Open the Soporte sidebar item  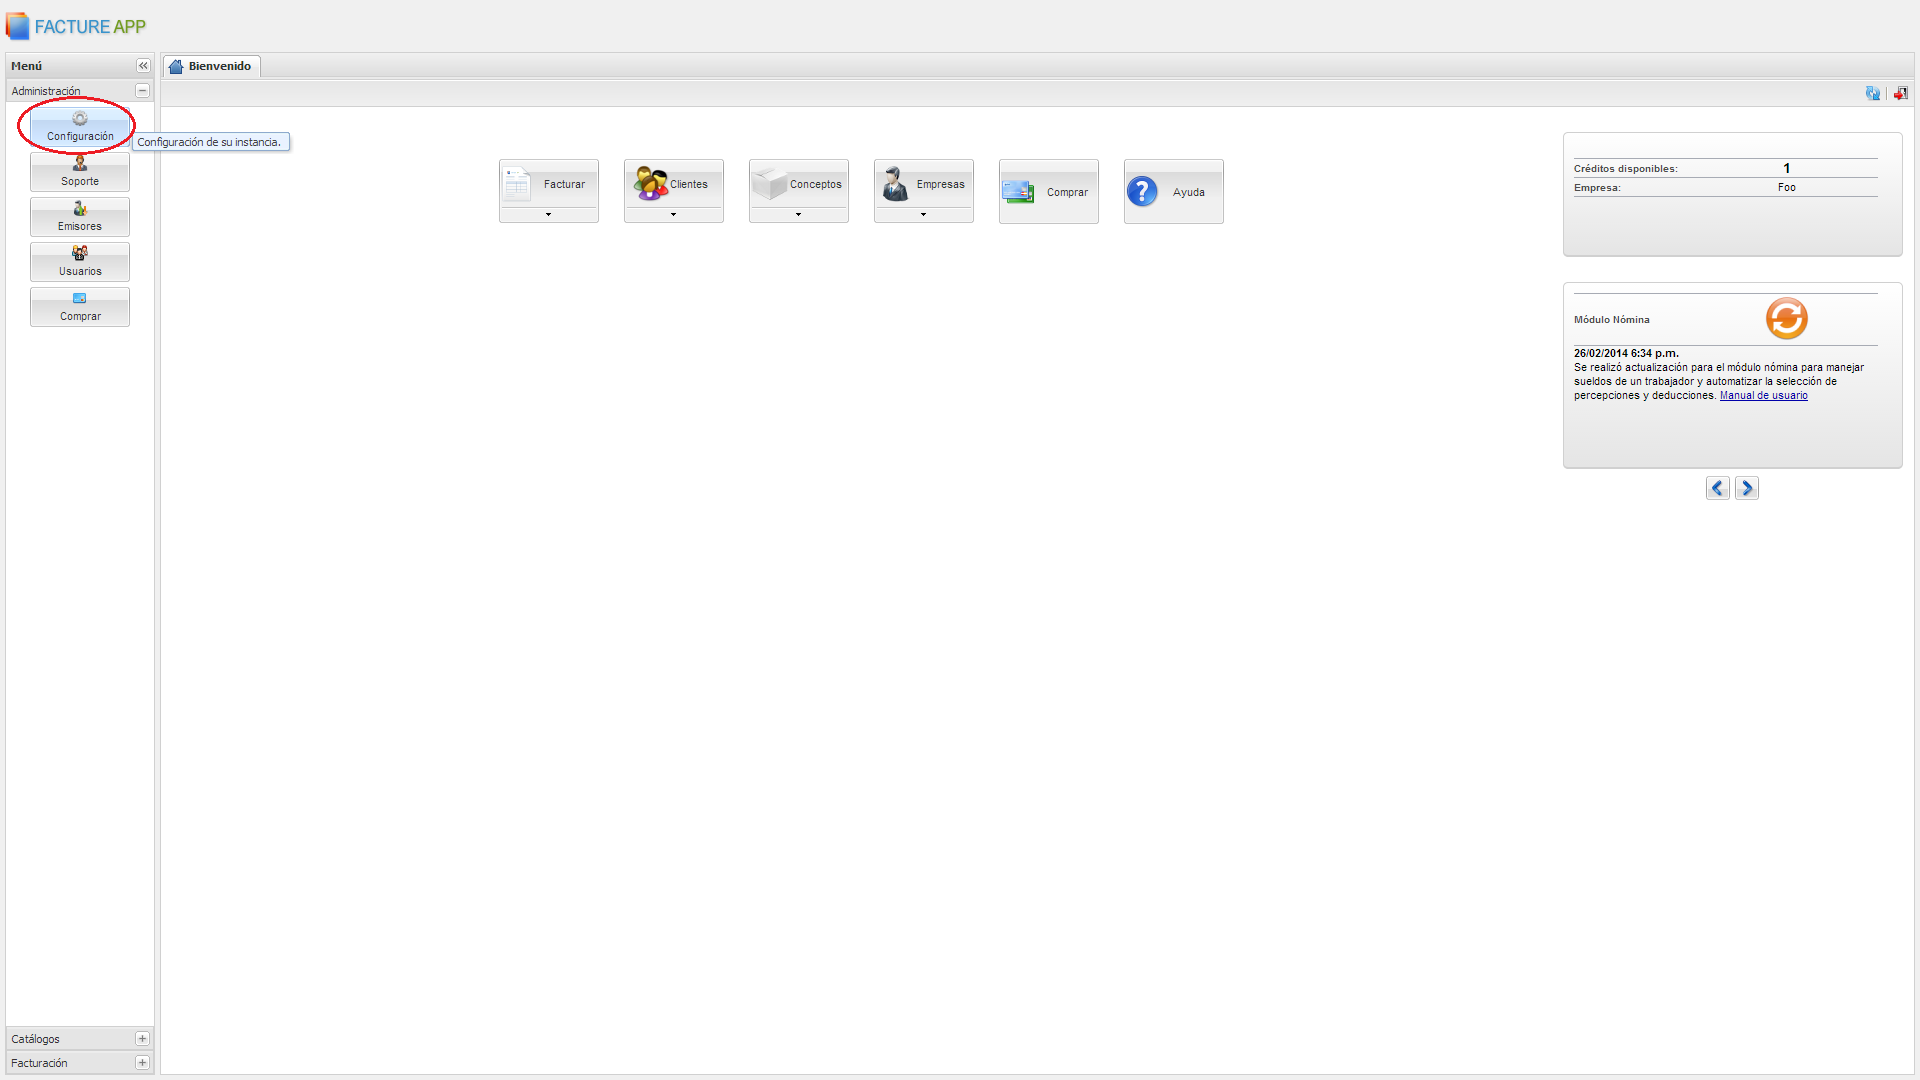tap(80, 172)
